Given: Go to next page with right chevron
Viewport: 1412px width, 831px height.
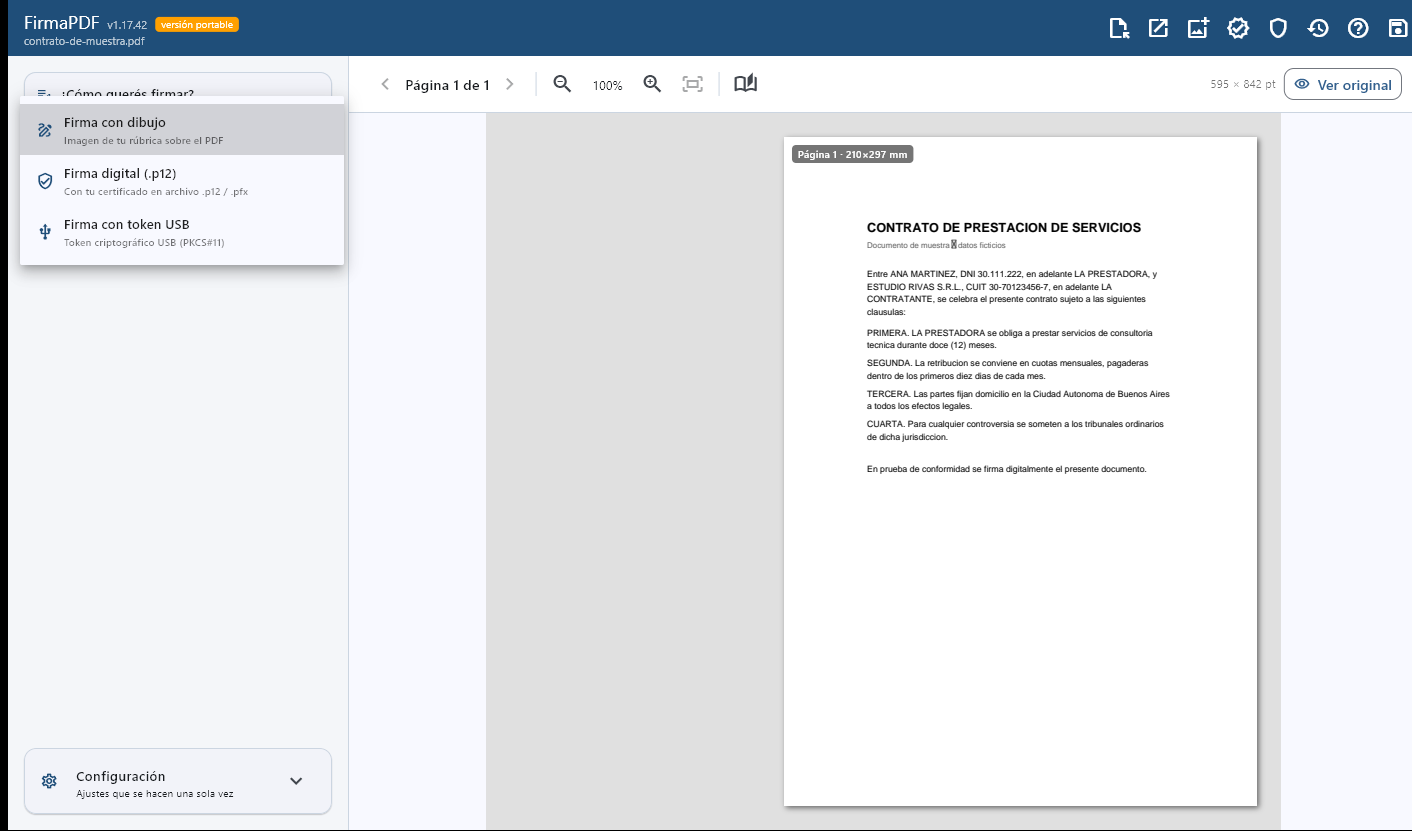Looking at the screenshot, I should click(510, 85).
